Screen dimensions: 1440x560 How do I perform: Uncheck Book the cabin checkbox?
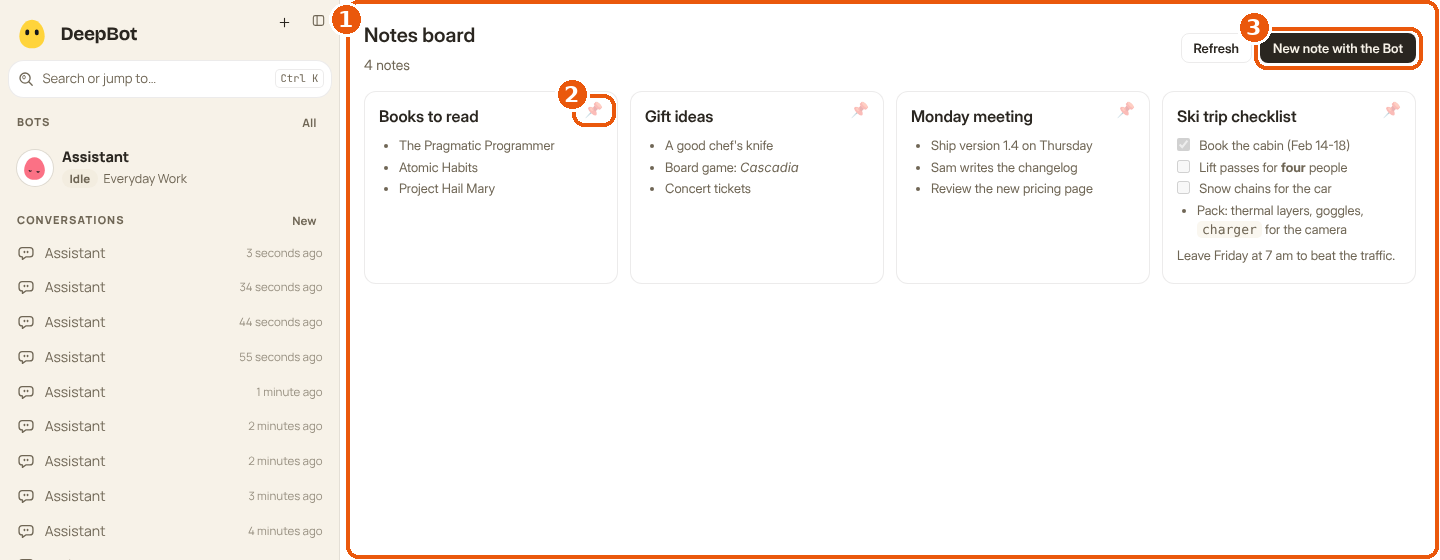pyautogui.click(x=1184, y=145)
